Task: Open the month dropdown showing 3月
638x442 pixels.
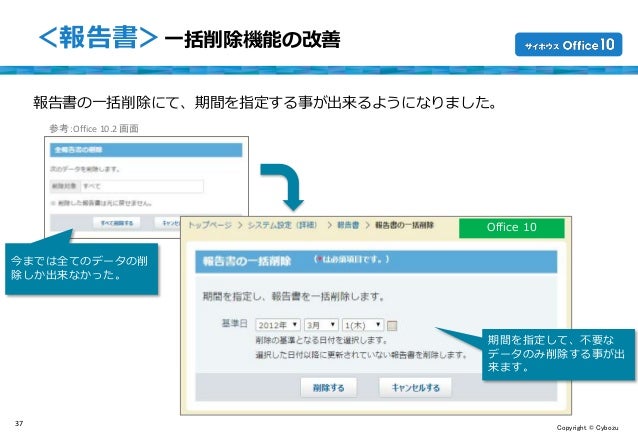Action: [321, 325]
